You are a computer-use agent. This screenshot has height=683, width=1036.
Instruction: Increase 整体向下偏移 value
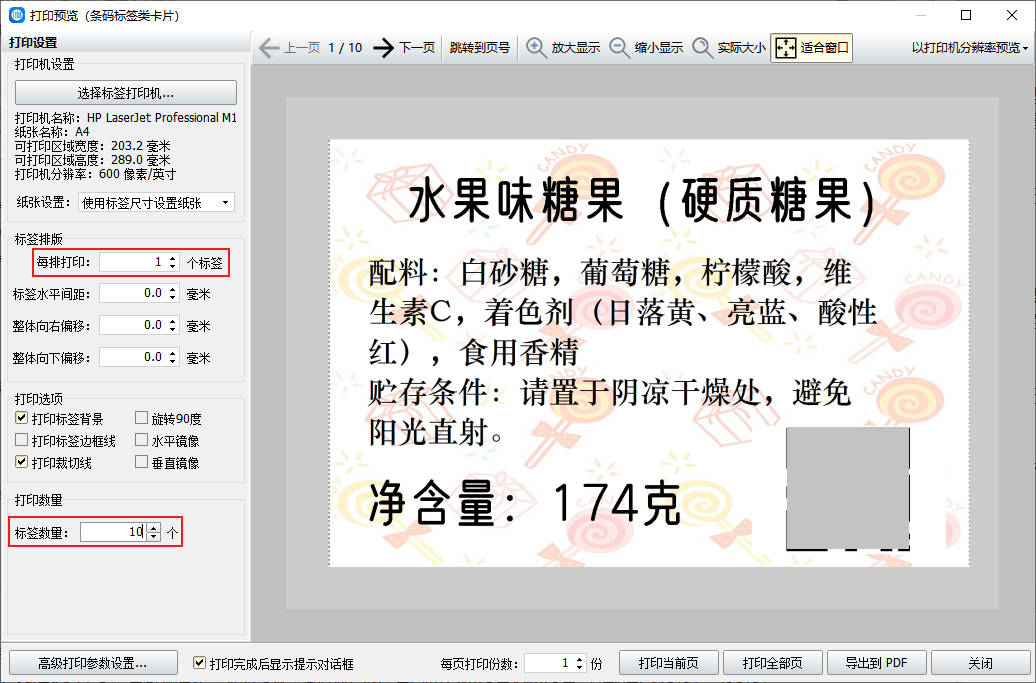click(x=172, y=353)
